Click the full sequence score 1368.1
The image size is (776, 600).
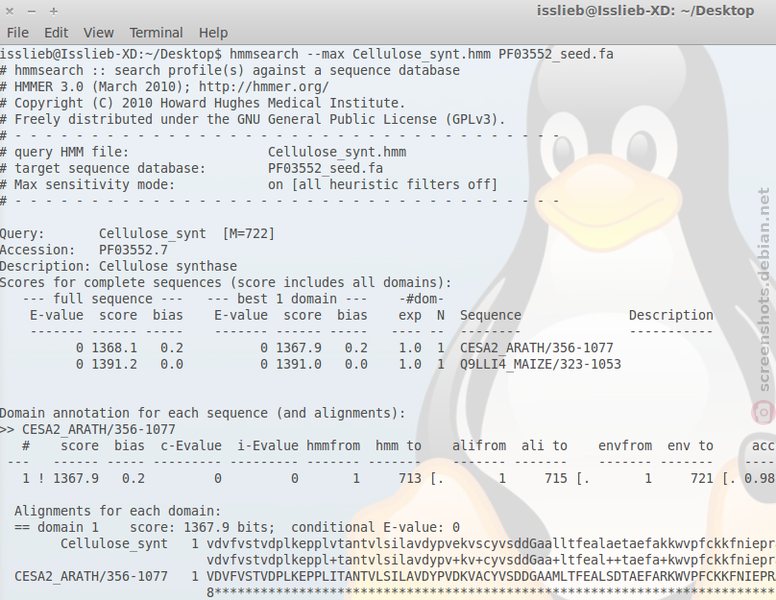114,348
